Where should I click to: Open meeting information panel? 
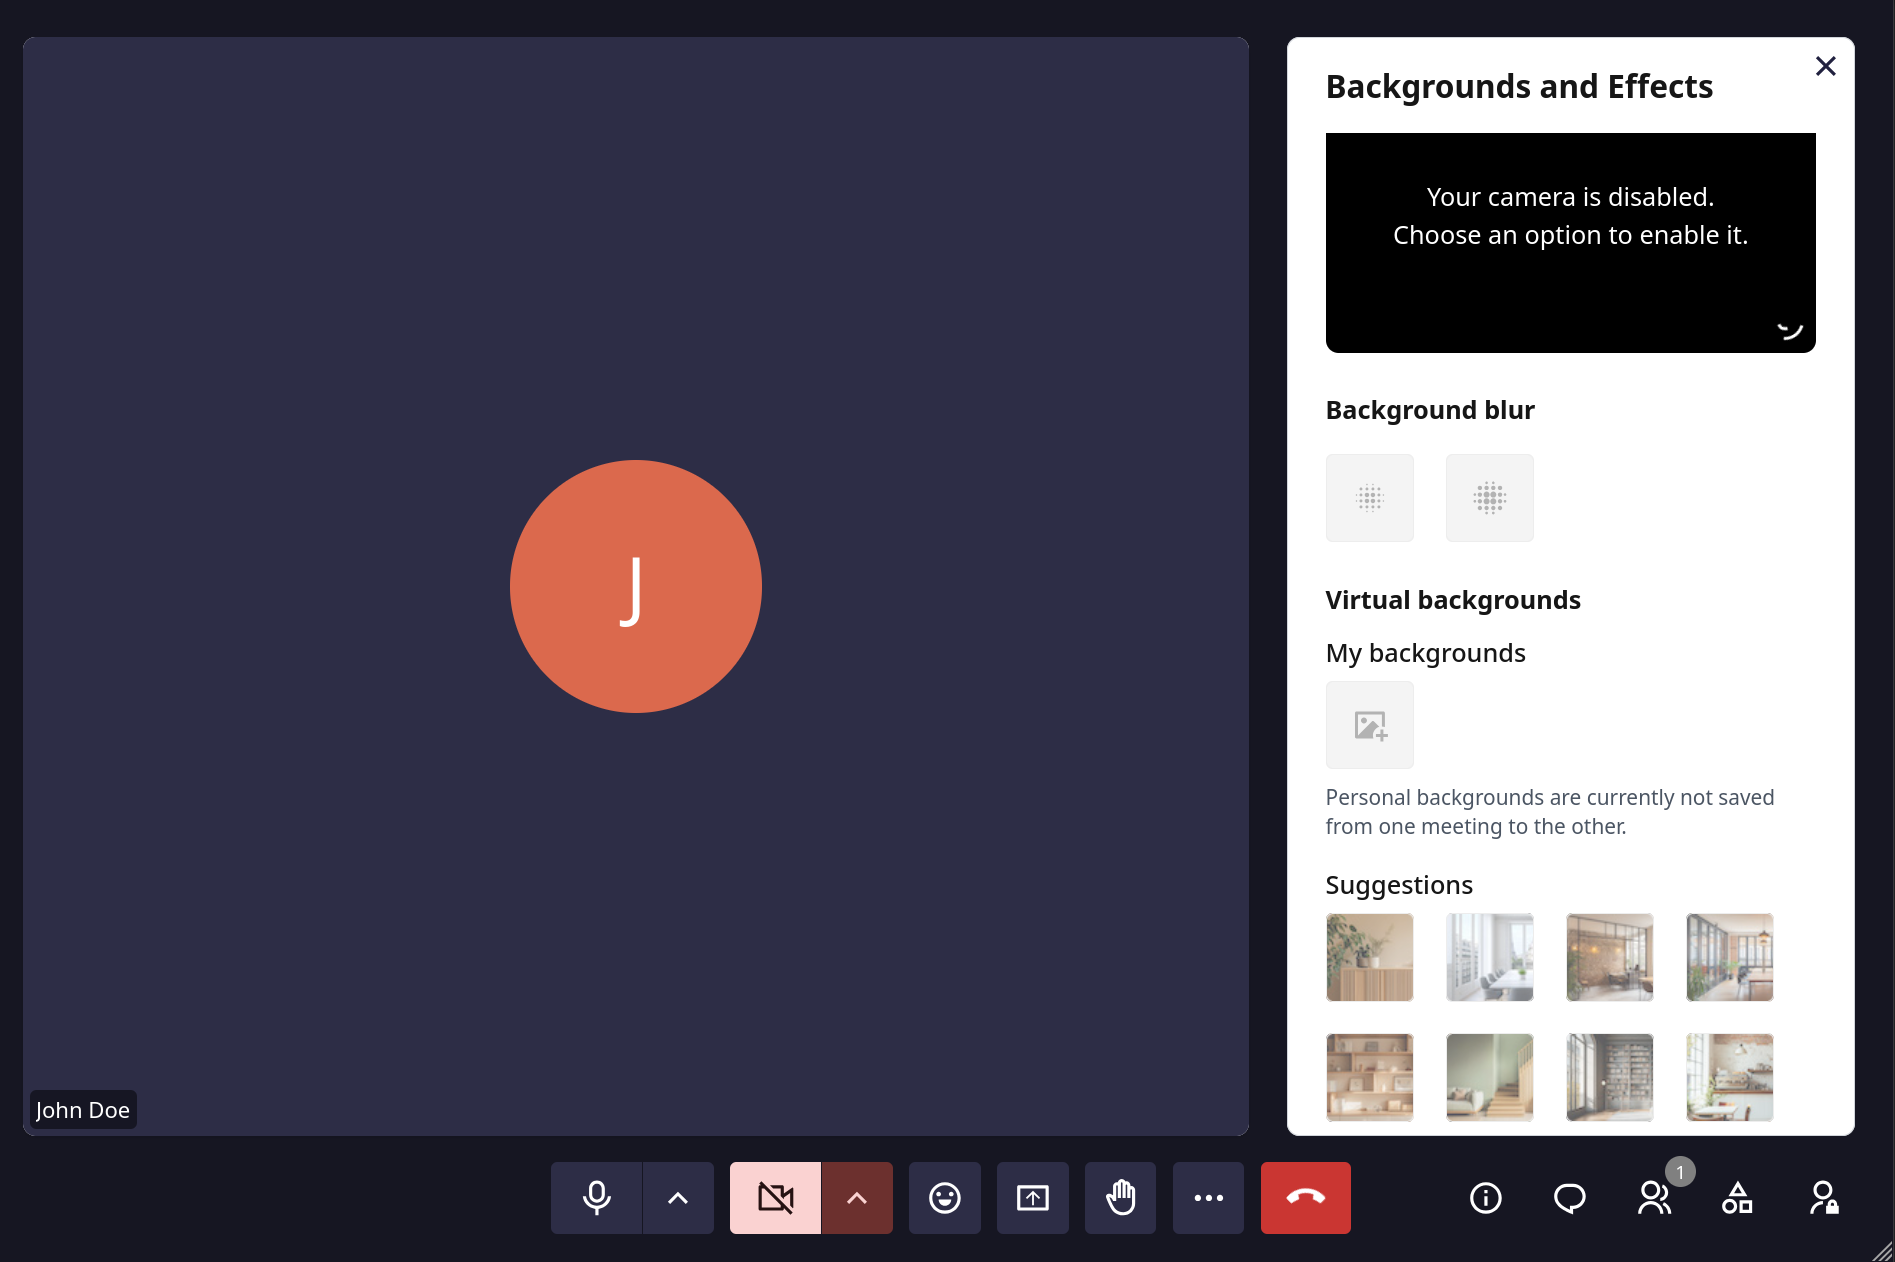pyautogui.click(x=1486, y=1197)
